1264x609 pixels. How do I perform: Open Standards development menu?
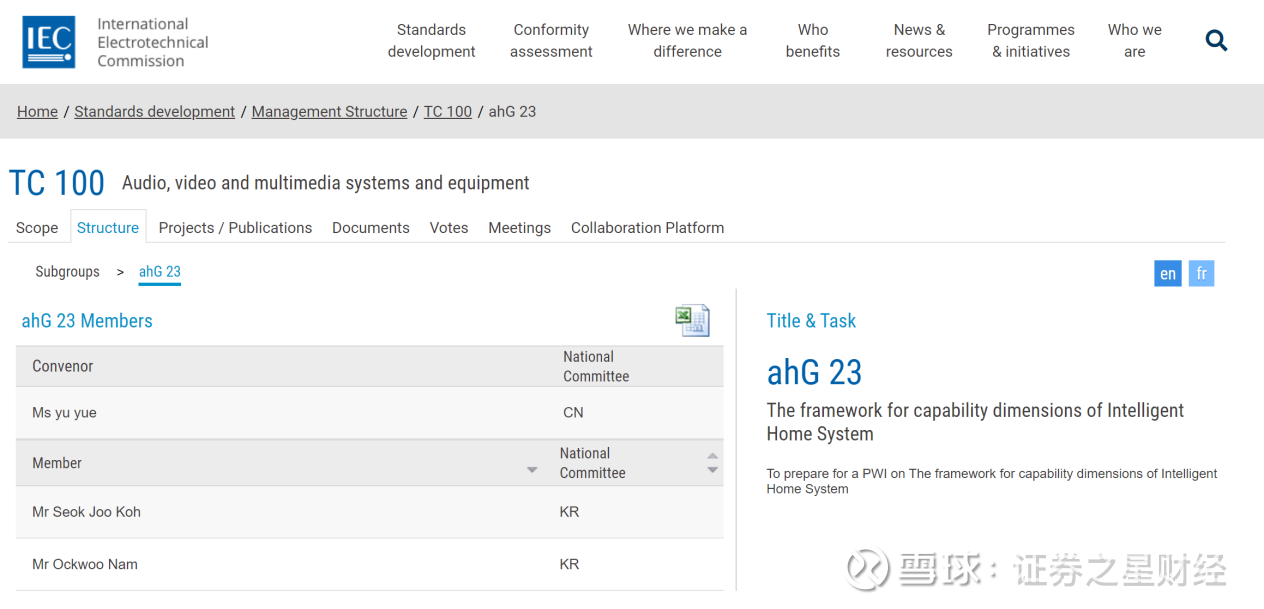coord(431,41)
